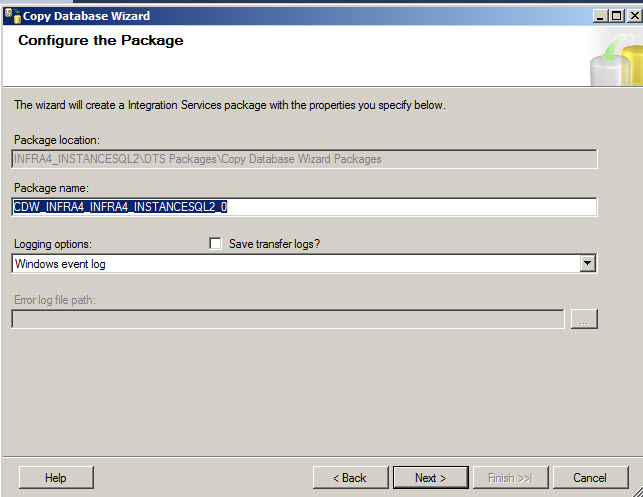Image resolution: width=643 pixels, height=497 pixels.
Task: Expand the Logging options dropdown arrow
Action: (x=588, y=264)
